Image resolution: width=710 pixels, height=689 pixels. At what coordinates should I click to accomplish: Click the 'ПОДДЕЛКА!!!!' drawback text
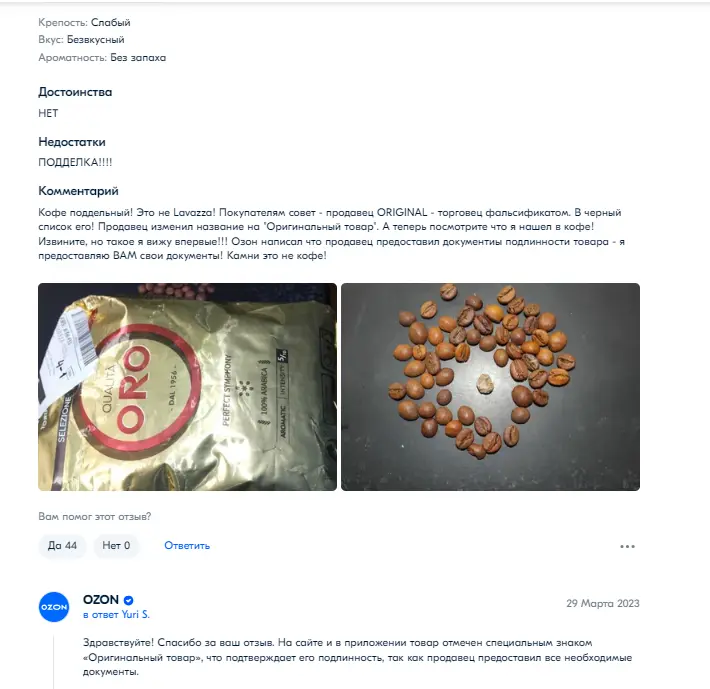[75, 162]
